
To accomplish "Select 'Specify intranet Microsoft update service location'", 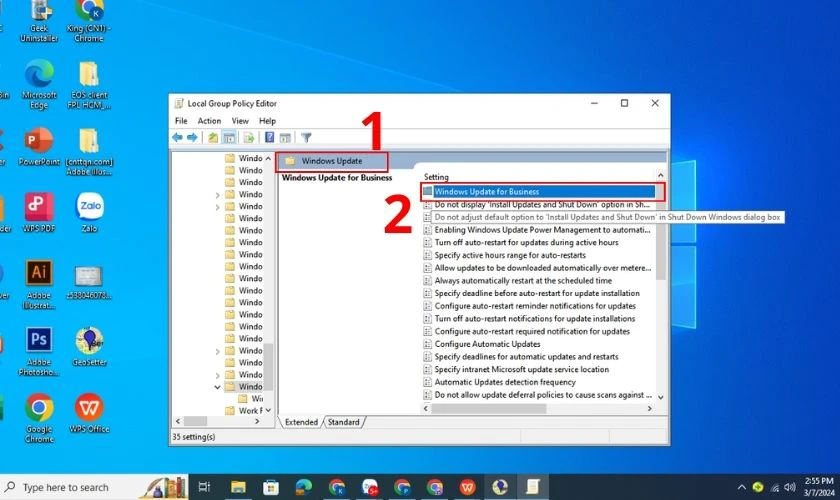I will (516, 370).
